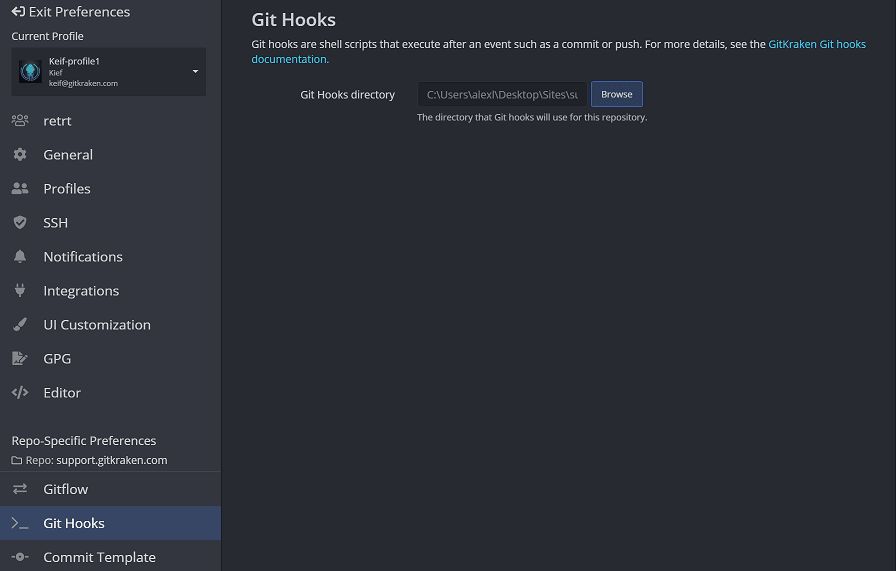Click the SSH shield icon

(x=20, y=223)
